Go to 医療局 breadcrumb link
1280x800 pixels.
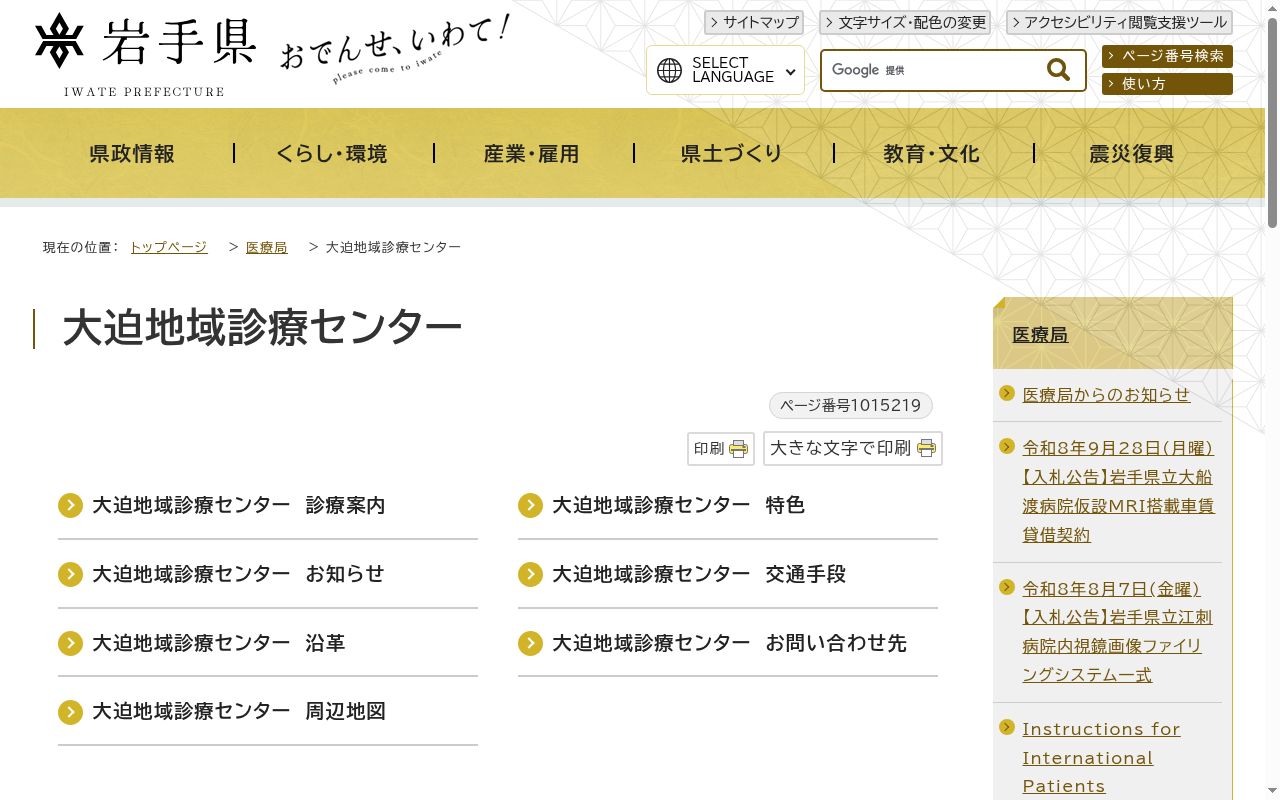pyautogui.click(x=267, y=247)
